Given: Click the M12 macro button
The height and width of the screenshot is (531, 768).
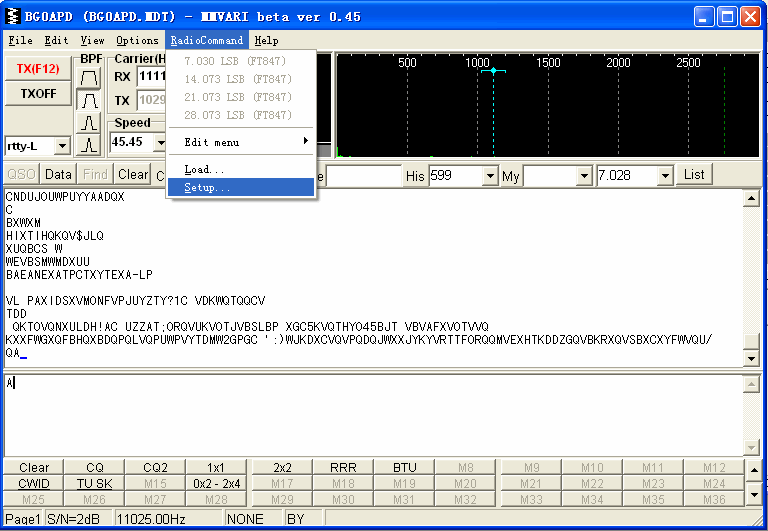Looking at the screenshot, I should pos(714,467).
